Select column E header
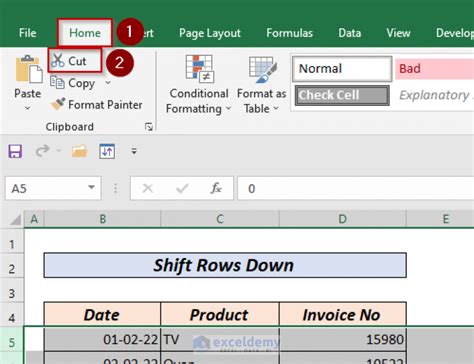This screenshot has width=474, height=364. [x=440, y=219]
